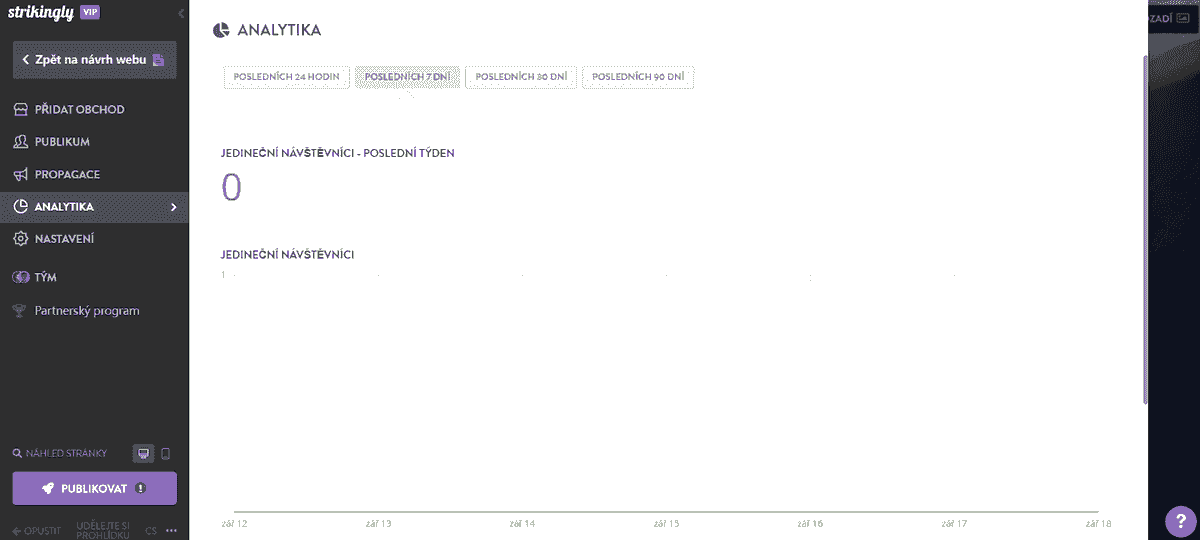1200x540 pixels.
Task: Go back via Zpět na návrh webu
Action: point(94,60)
